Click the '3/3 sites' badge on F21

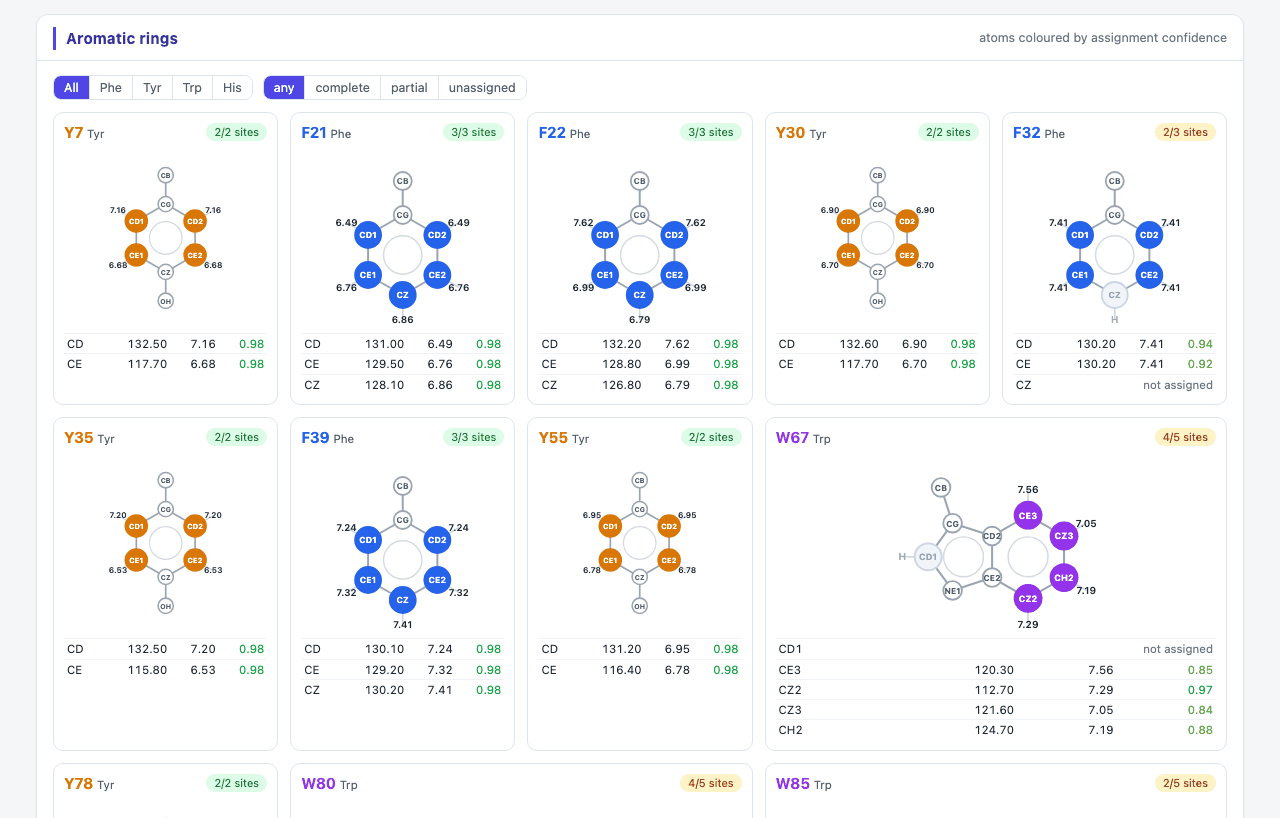click(473, 132)
